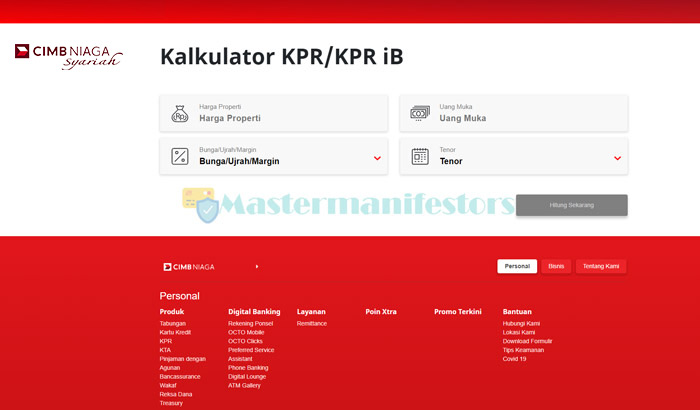This screenshot has width=700, height=410.
Task: Open the Phone Banking link
Action: (248, 368)
